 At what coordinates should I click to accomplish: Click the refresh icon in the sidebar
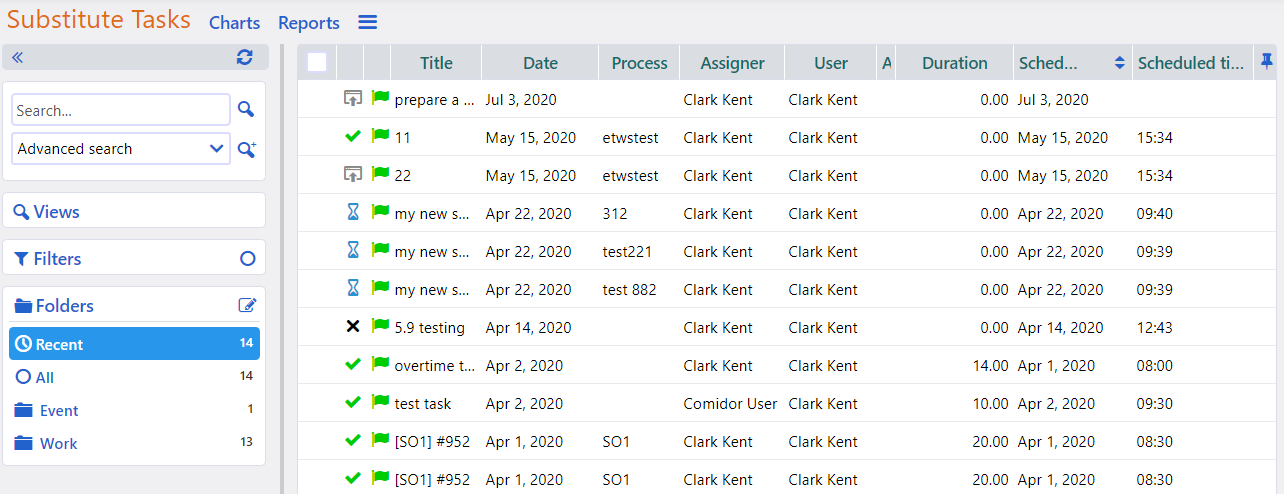pyautogui.click(x=245, y=58)
